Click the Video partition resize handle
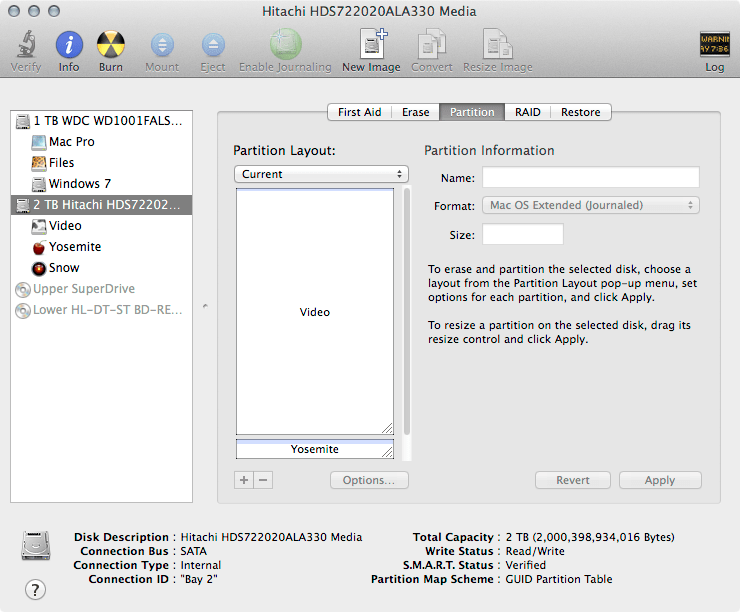 pyautogui.click(x=387, y=428)
